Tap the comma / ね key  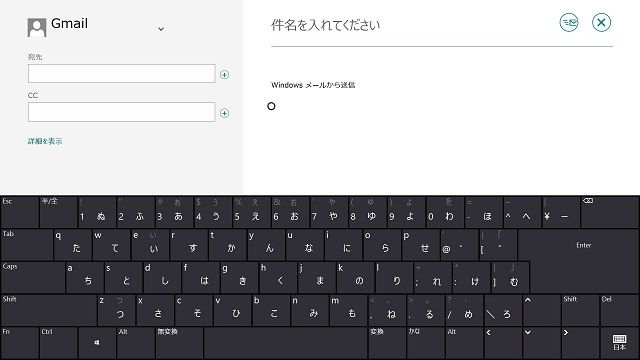tap(387, 310)
